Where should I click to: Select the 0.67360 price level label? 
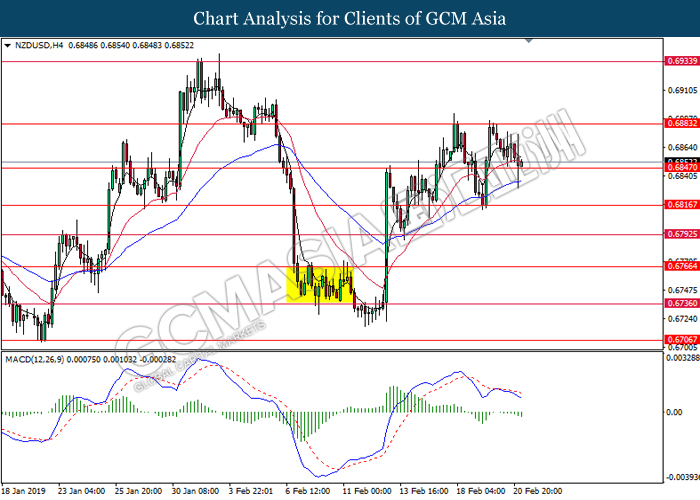[x=681, y=303]
